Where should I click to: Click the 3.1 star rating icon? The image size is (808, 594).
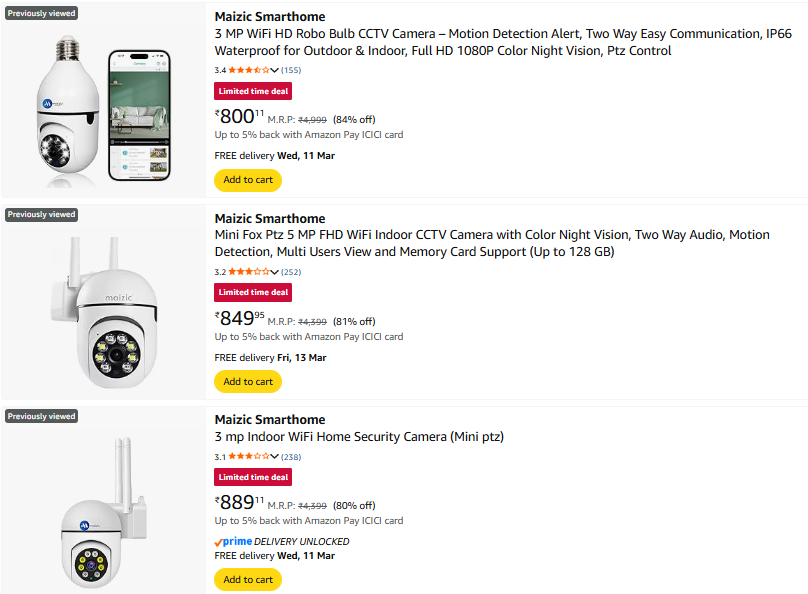[x=248, y=456]
